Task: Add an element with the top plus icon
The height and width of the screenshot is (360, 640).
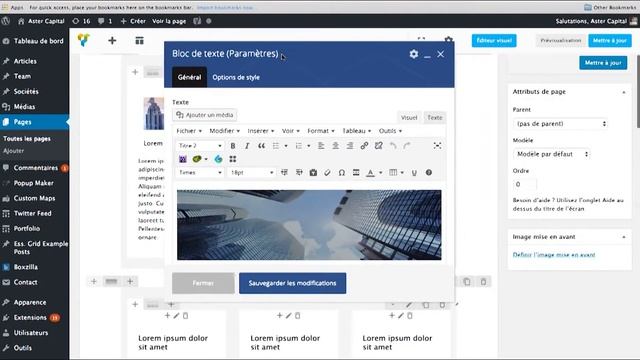Action: pos(112,40)
